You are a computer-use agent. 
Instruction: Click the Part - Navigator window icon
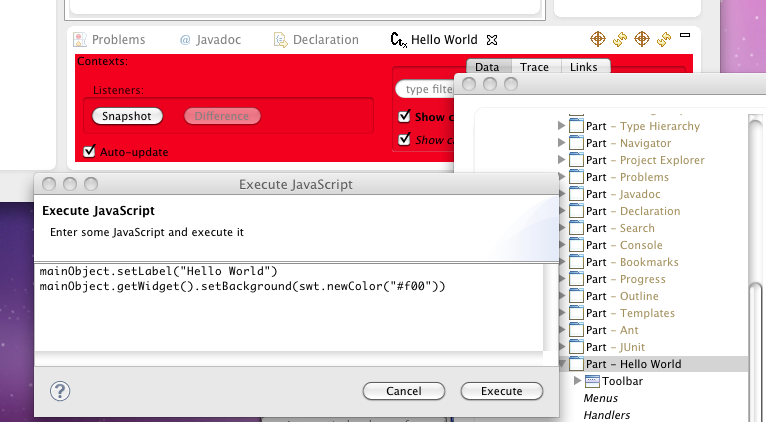coord(575,143)
